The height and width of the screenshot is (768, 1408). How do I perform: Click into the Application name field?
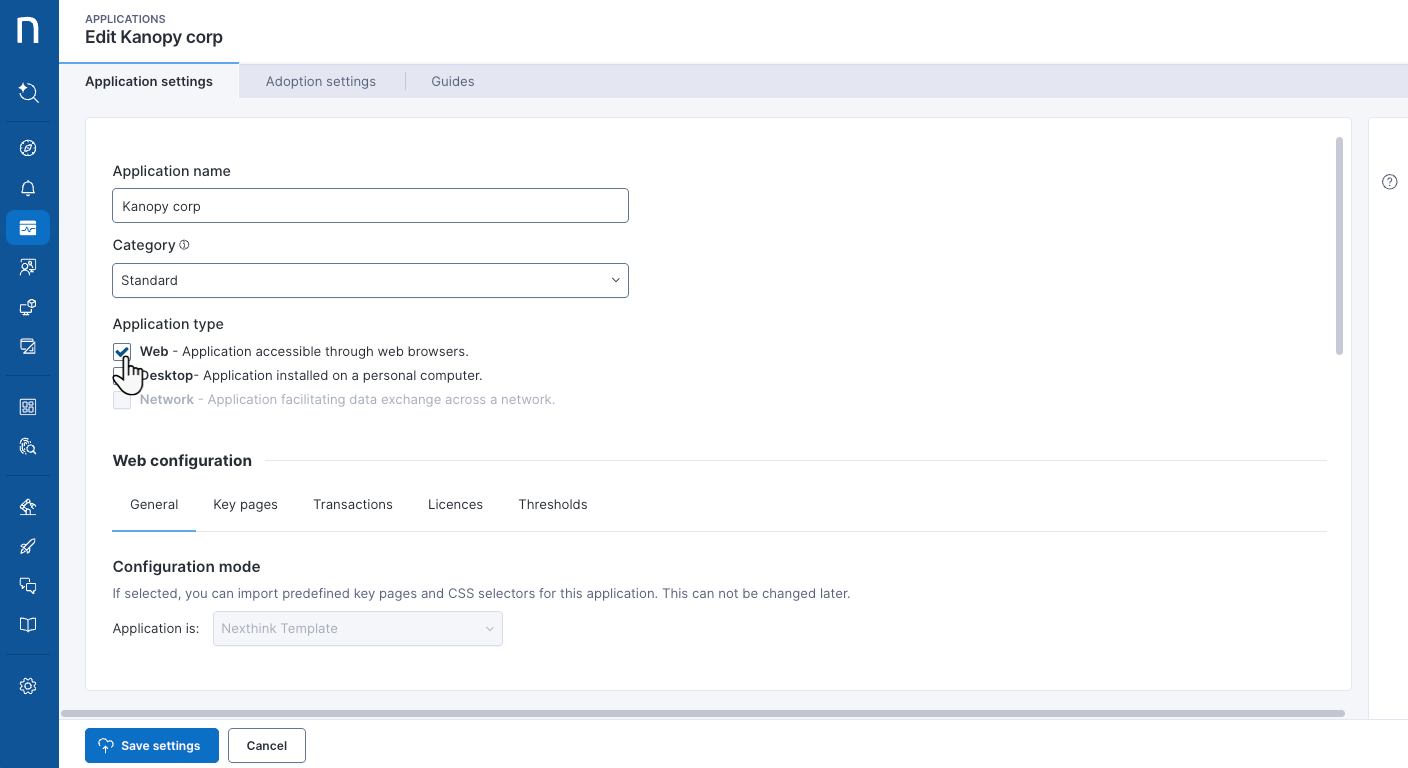370,206
